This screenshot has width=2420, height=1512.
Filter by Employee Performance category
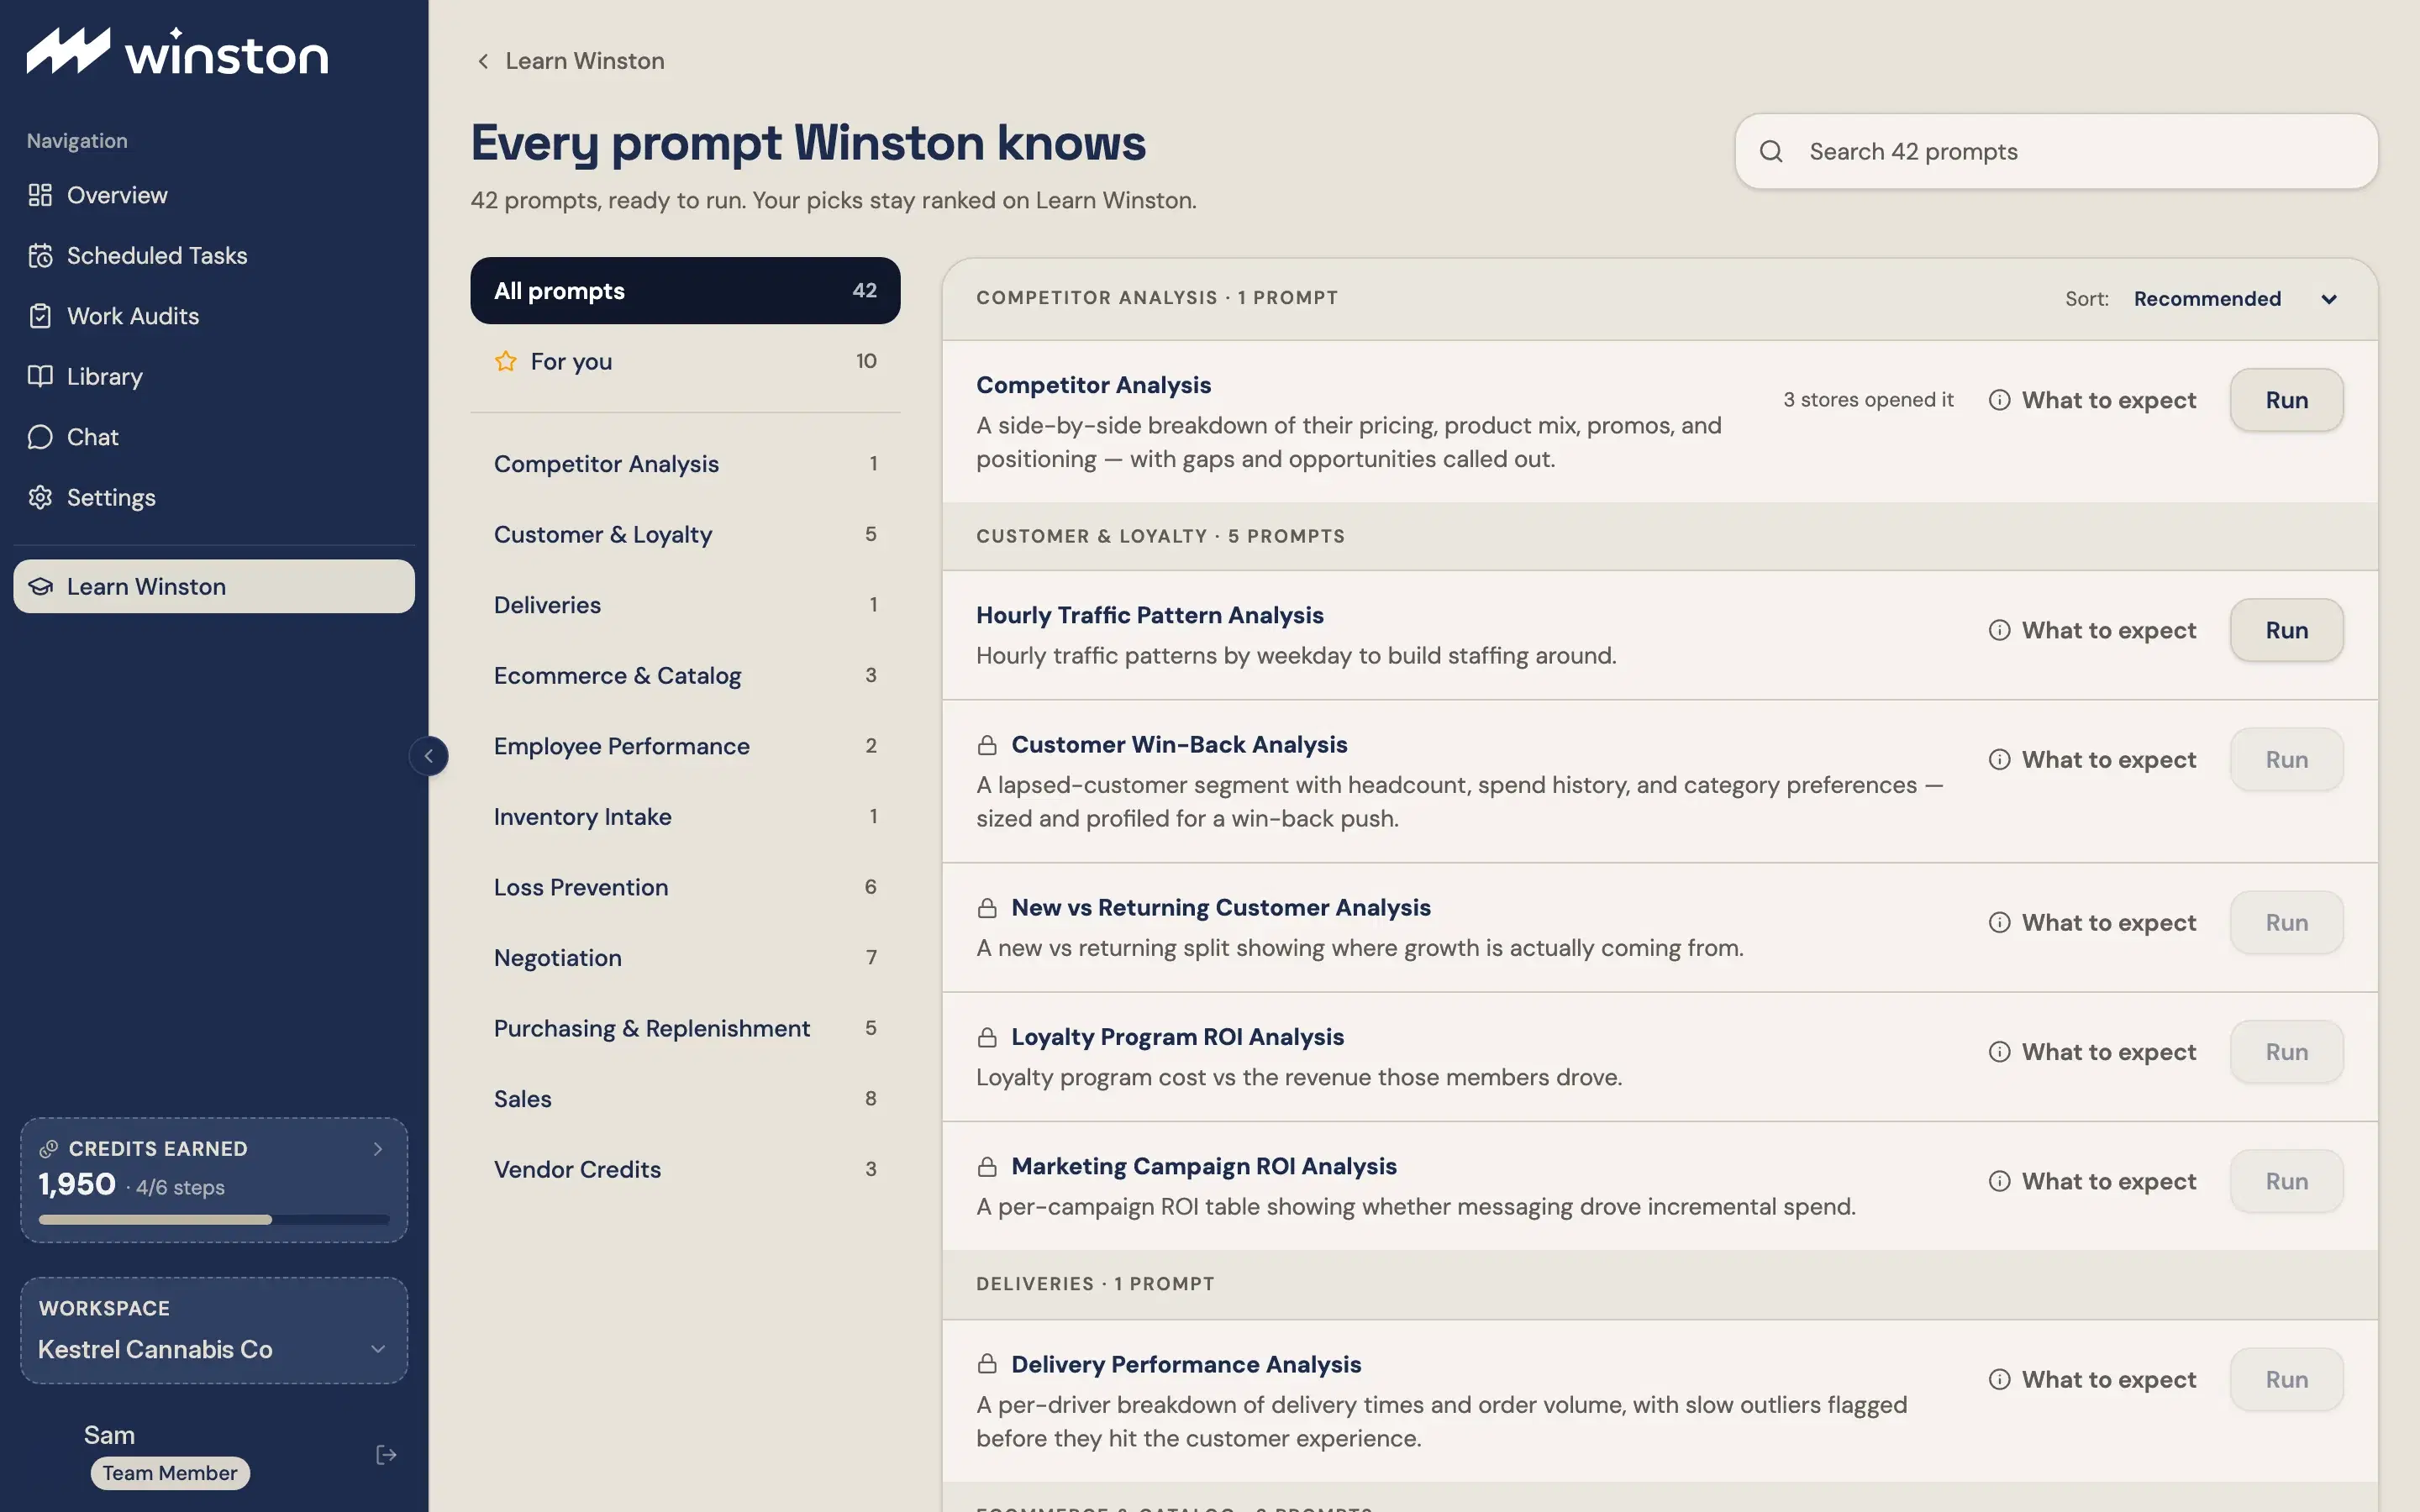coord(685,746)
